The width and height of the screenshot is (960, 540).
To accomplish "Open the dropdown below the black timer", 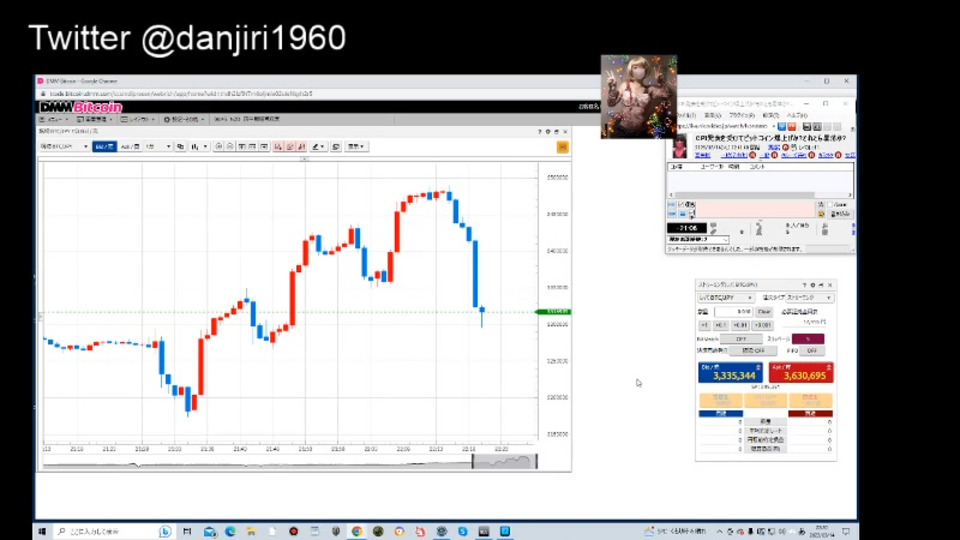I will pyautogui.click(x=698, y=239).
